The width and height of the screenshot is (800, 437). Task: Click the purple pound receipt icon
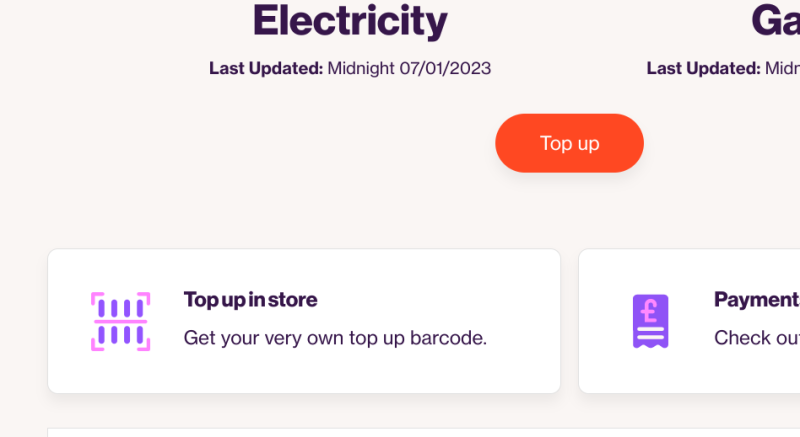[x=651, y=321]
